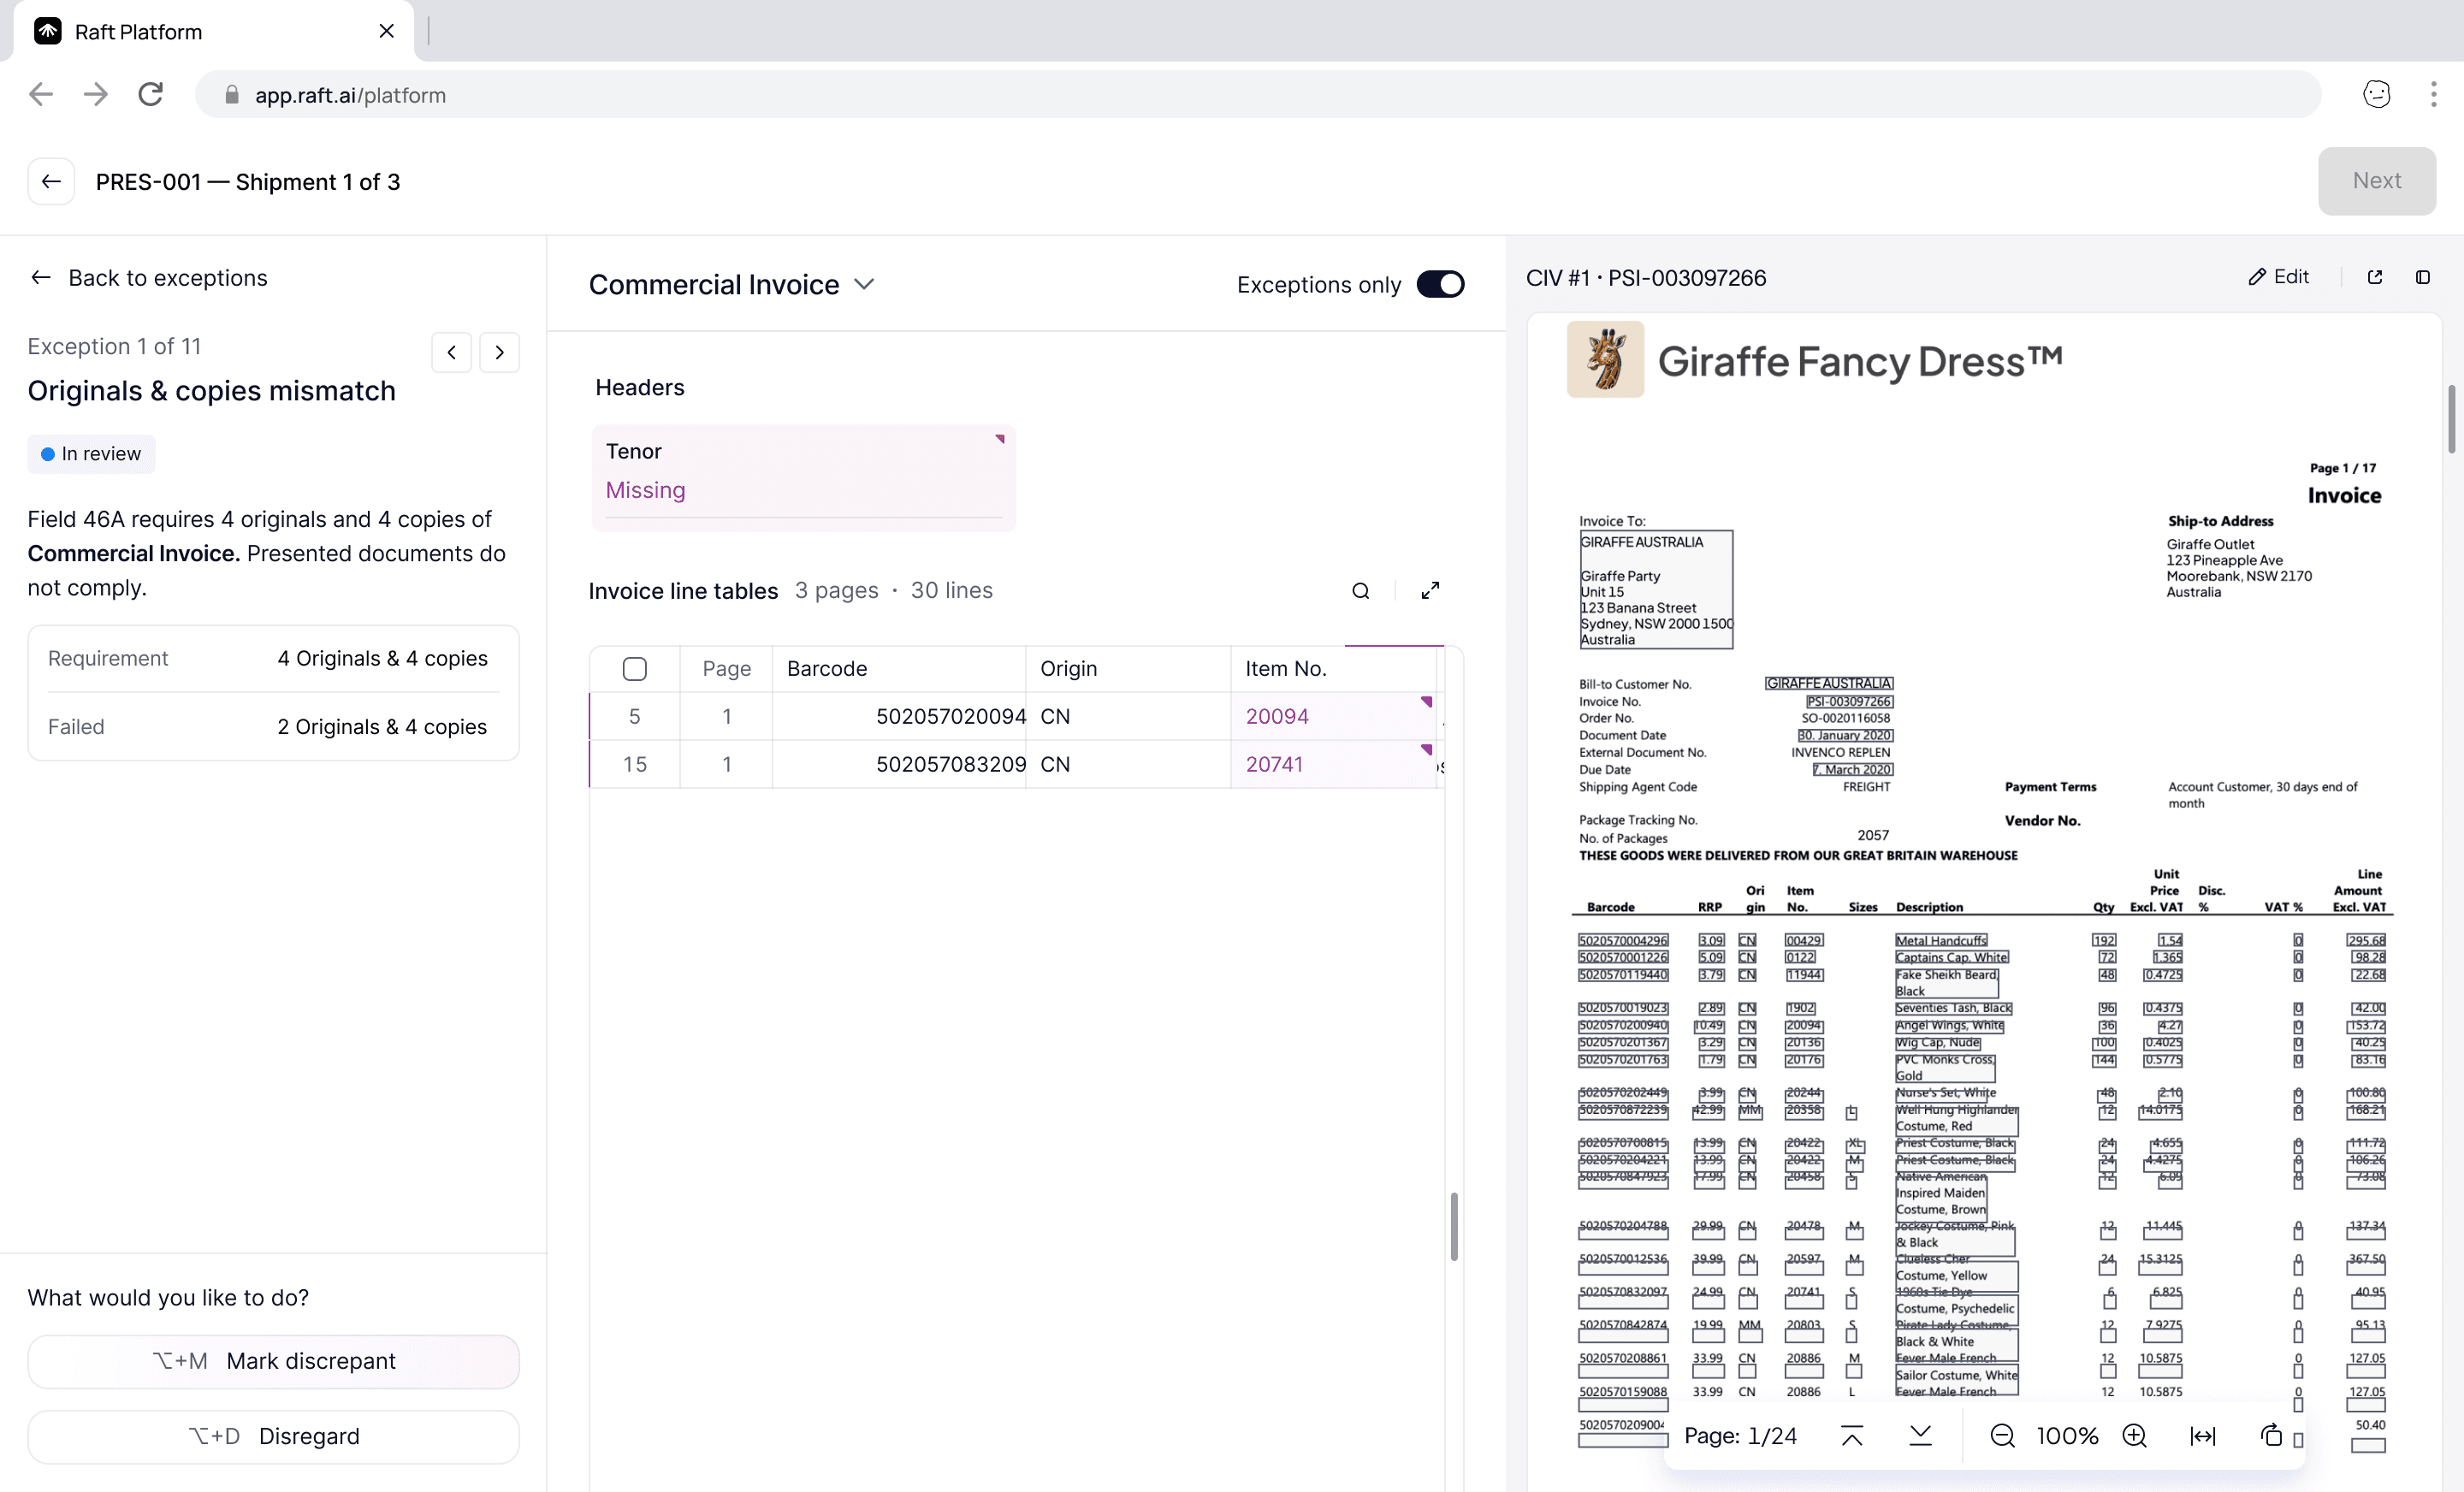Viewport: 2464px width, 1492px height.
Task: Click barcode 502057083209 cell
Action: coord(899,765)
